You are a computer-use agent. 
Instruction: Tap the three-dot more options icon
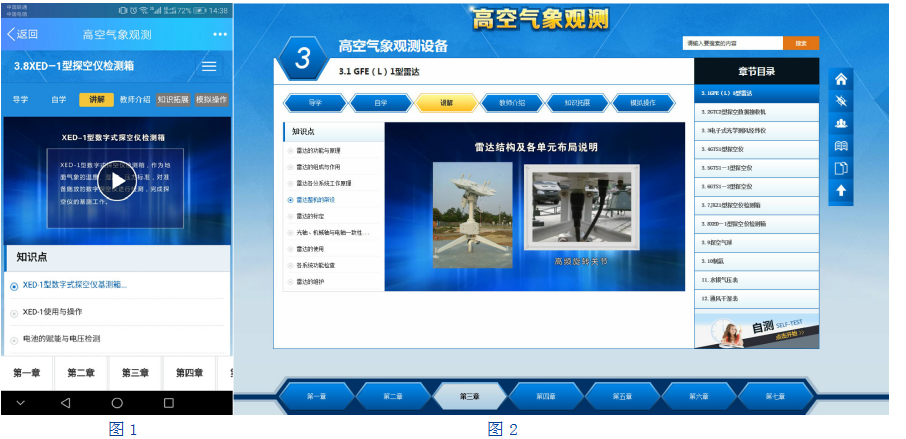tap(220, 34)
